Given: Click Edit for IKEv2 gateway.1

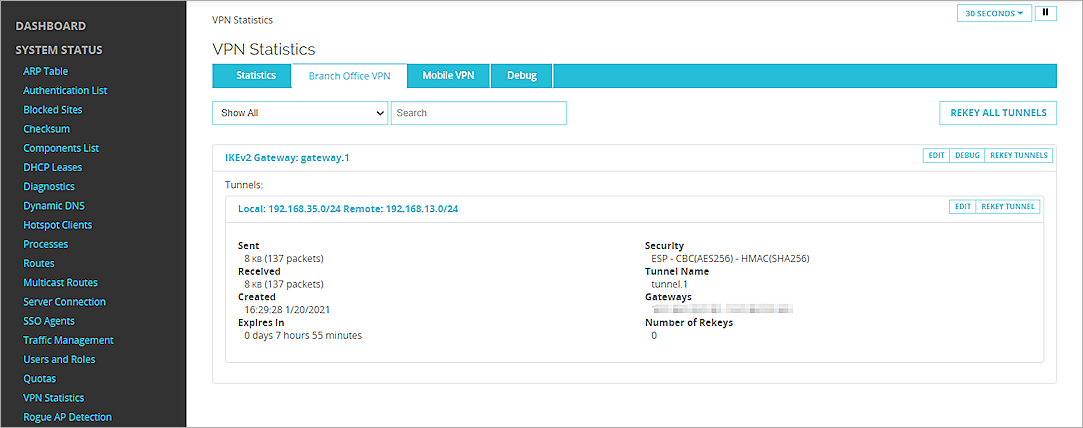Looking at the screenshot, I should pyautogui.click(x=936, y=156).
